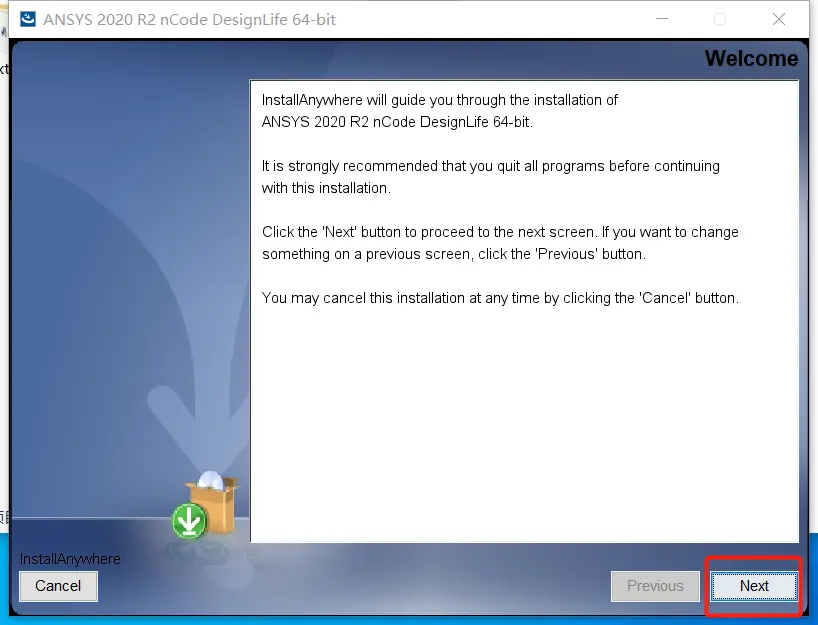Click the Next button to proceed
818x625 pixels.
[x=754, y=586]
